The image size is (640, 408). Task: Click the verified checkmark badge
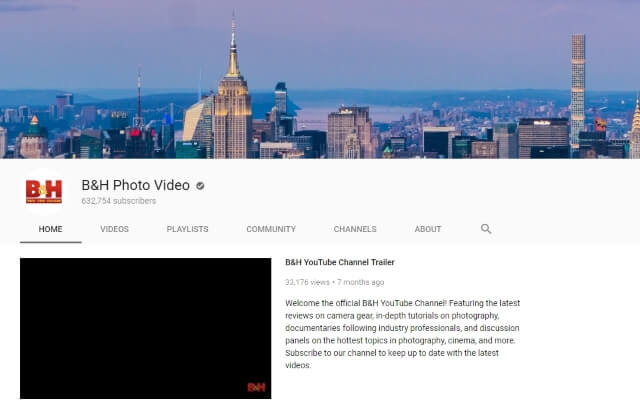[x=200, y=186]
